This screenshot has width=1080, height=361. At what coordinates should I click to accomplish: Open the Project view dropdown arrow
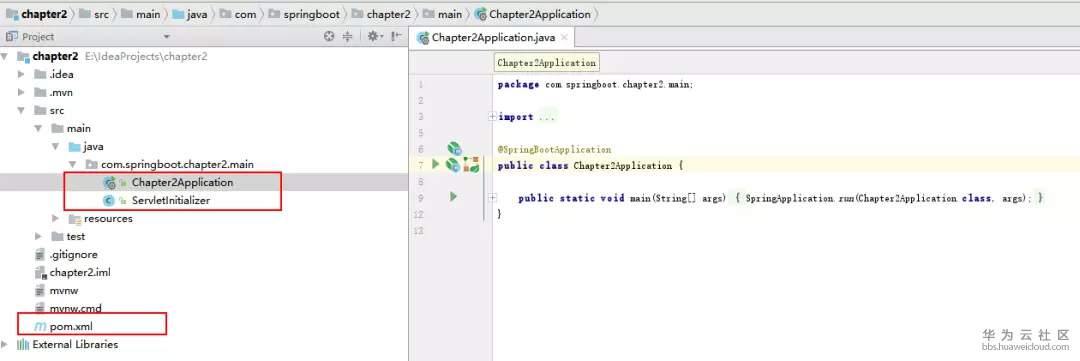pos(166,37)
